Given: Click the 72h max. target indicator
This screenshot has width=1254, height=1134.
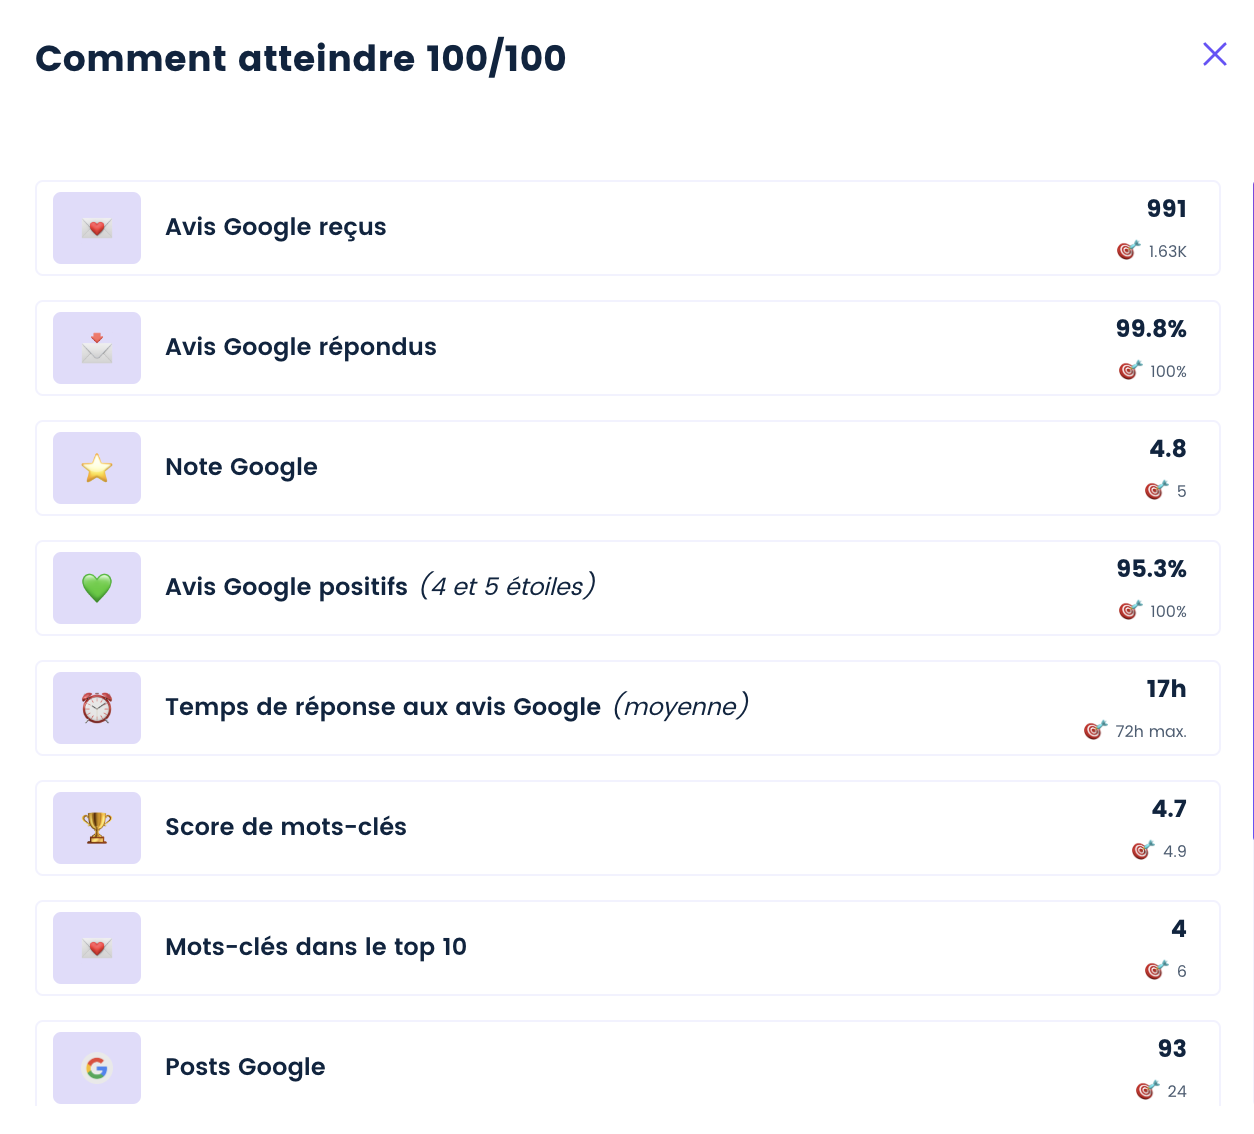Looking at the screenshot, I should tap(1135, 731).
